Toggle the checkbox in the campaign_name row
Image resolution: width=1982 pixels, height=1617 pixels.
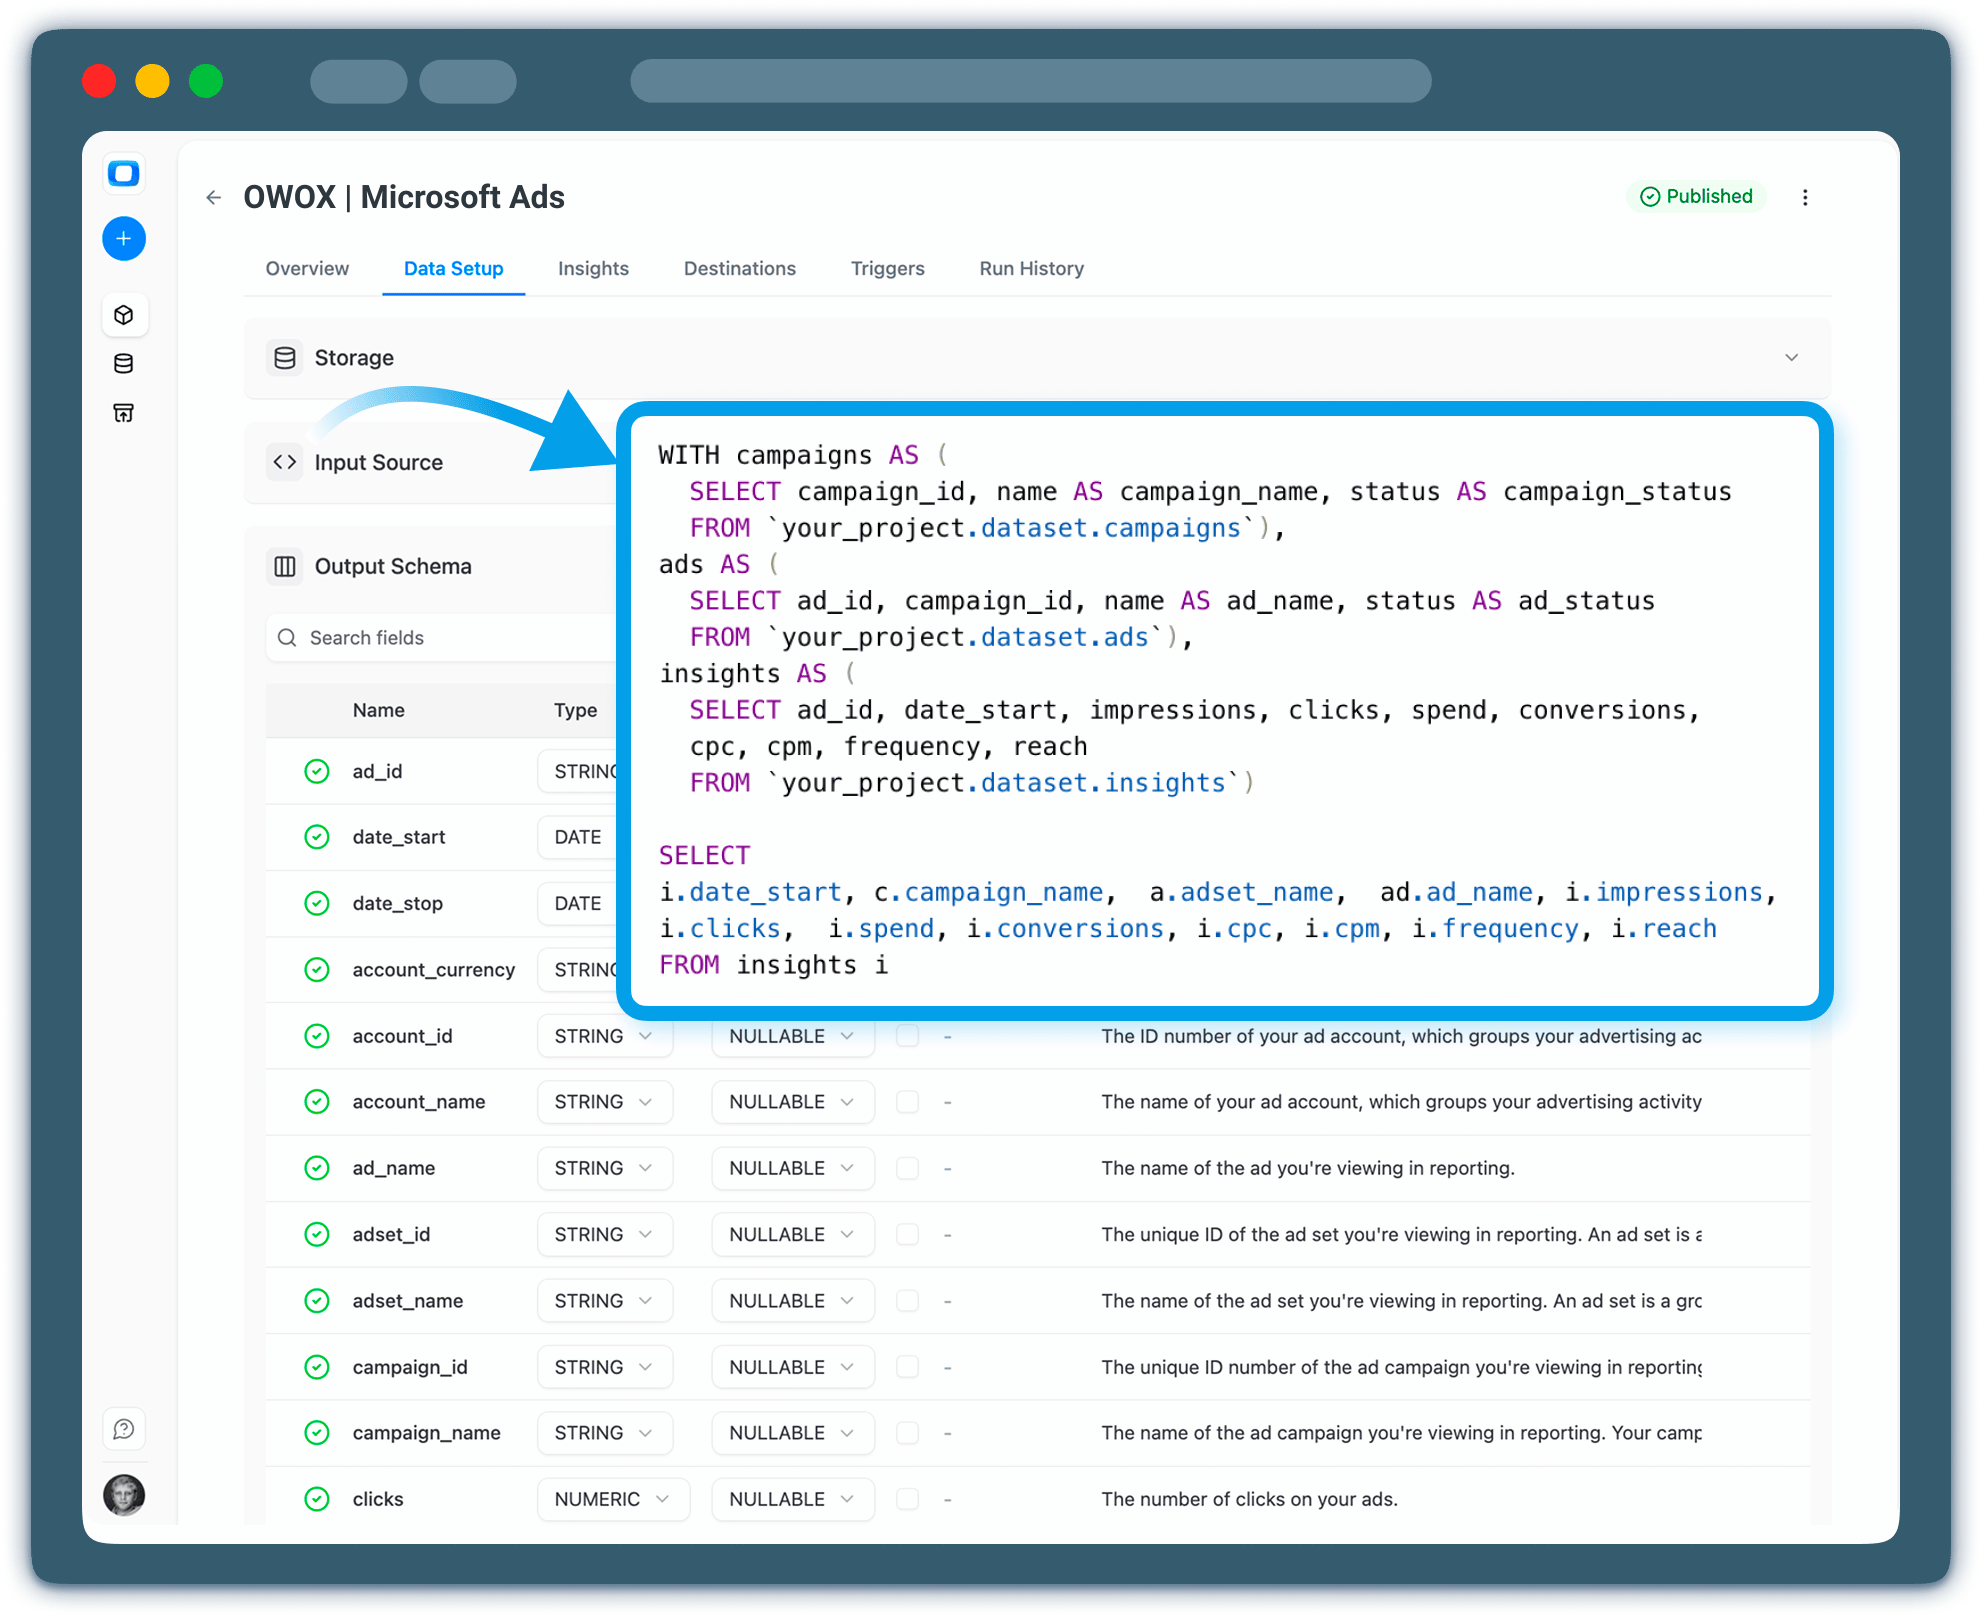click(907, 1432)
